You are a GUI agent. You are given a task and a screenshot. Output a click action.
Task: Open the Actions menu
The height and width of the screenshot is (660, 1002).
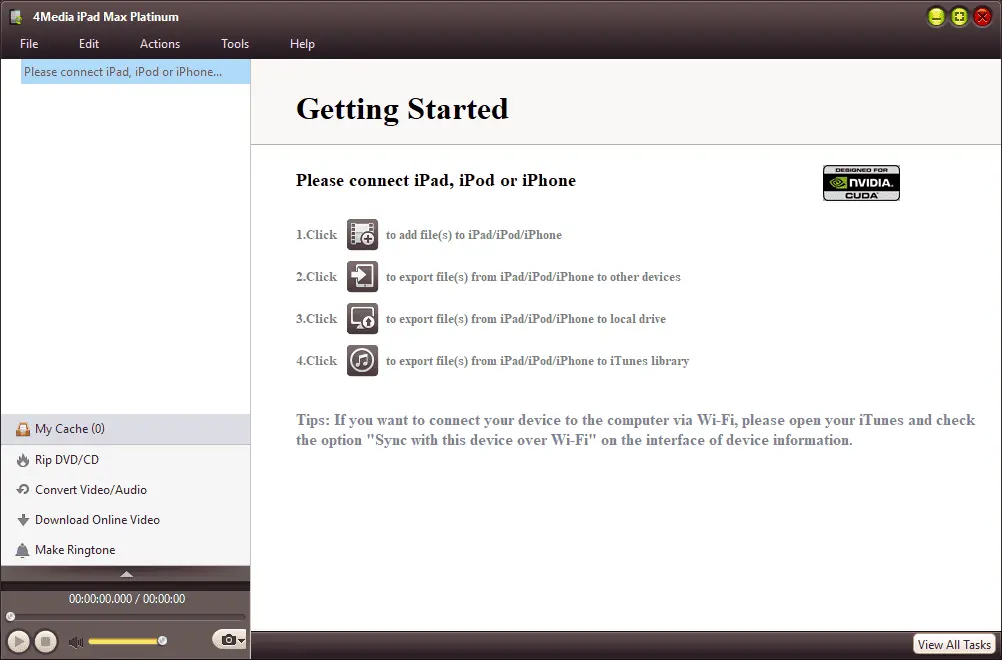point(160,44)
